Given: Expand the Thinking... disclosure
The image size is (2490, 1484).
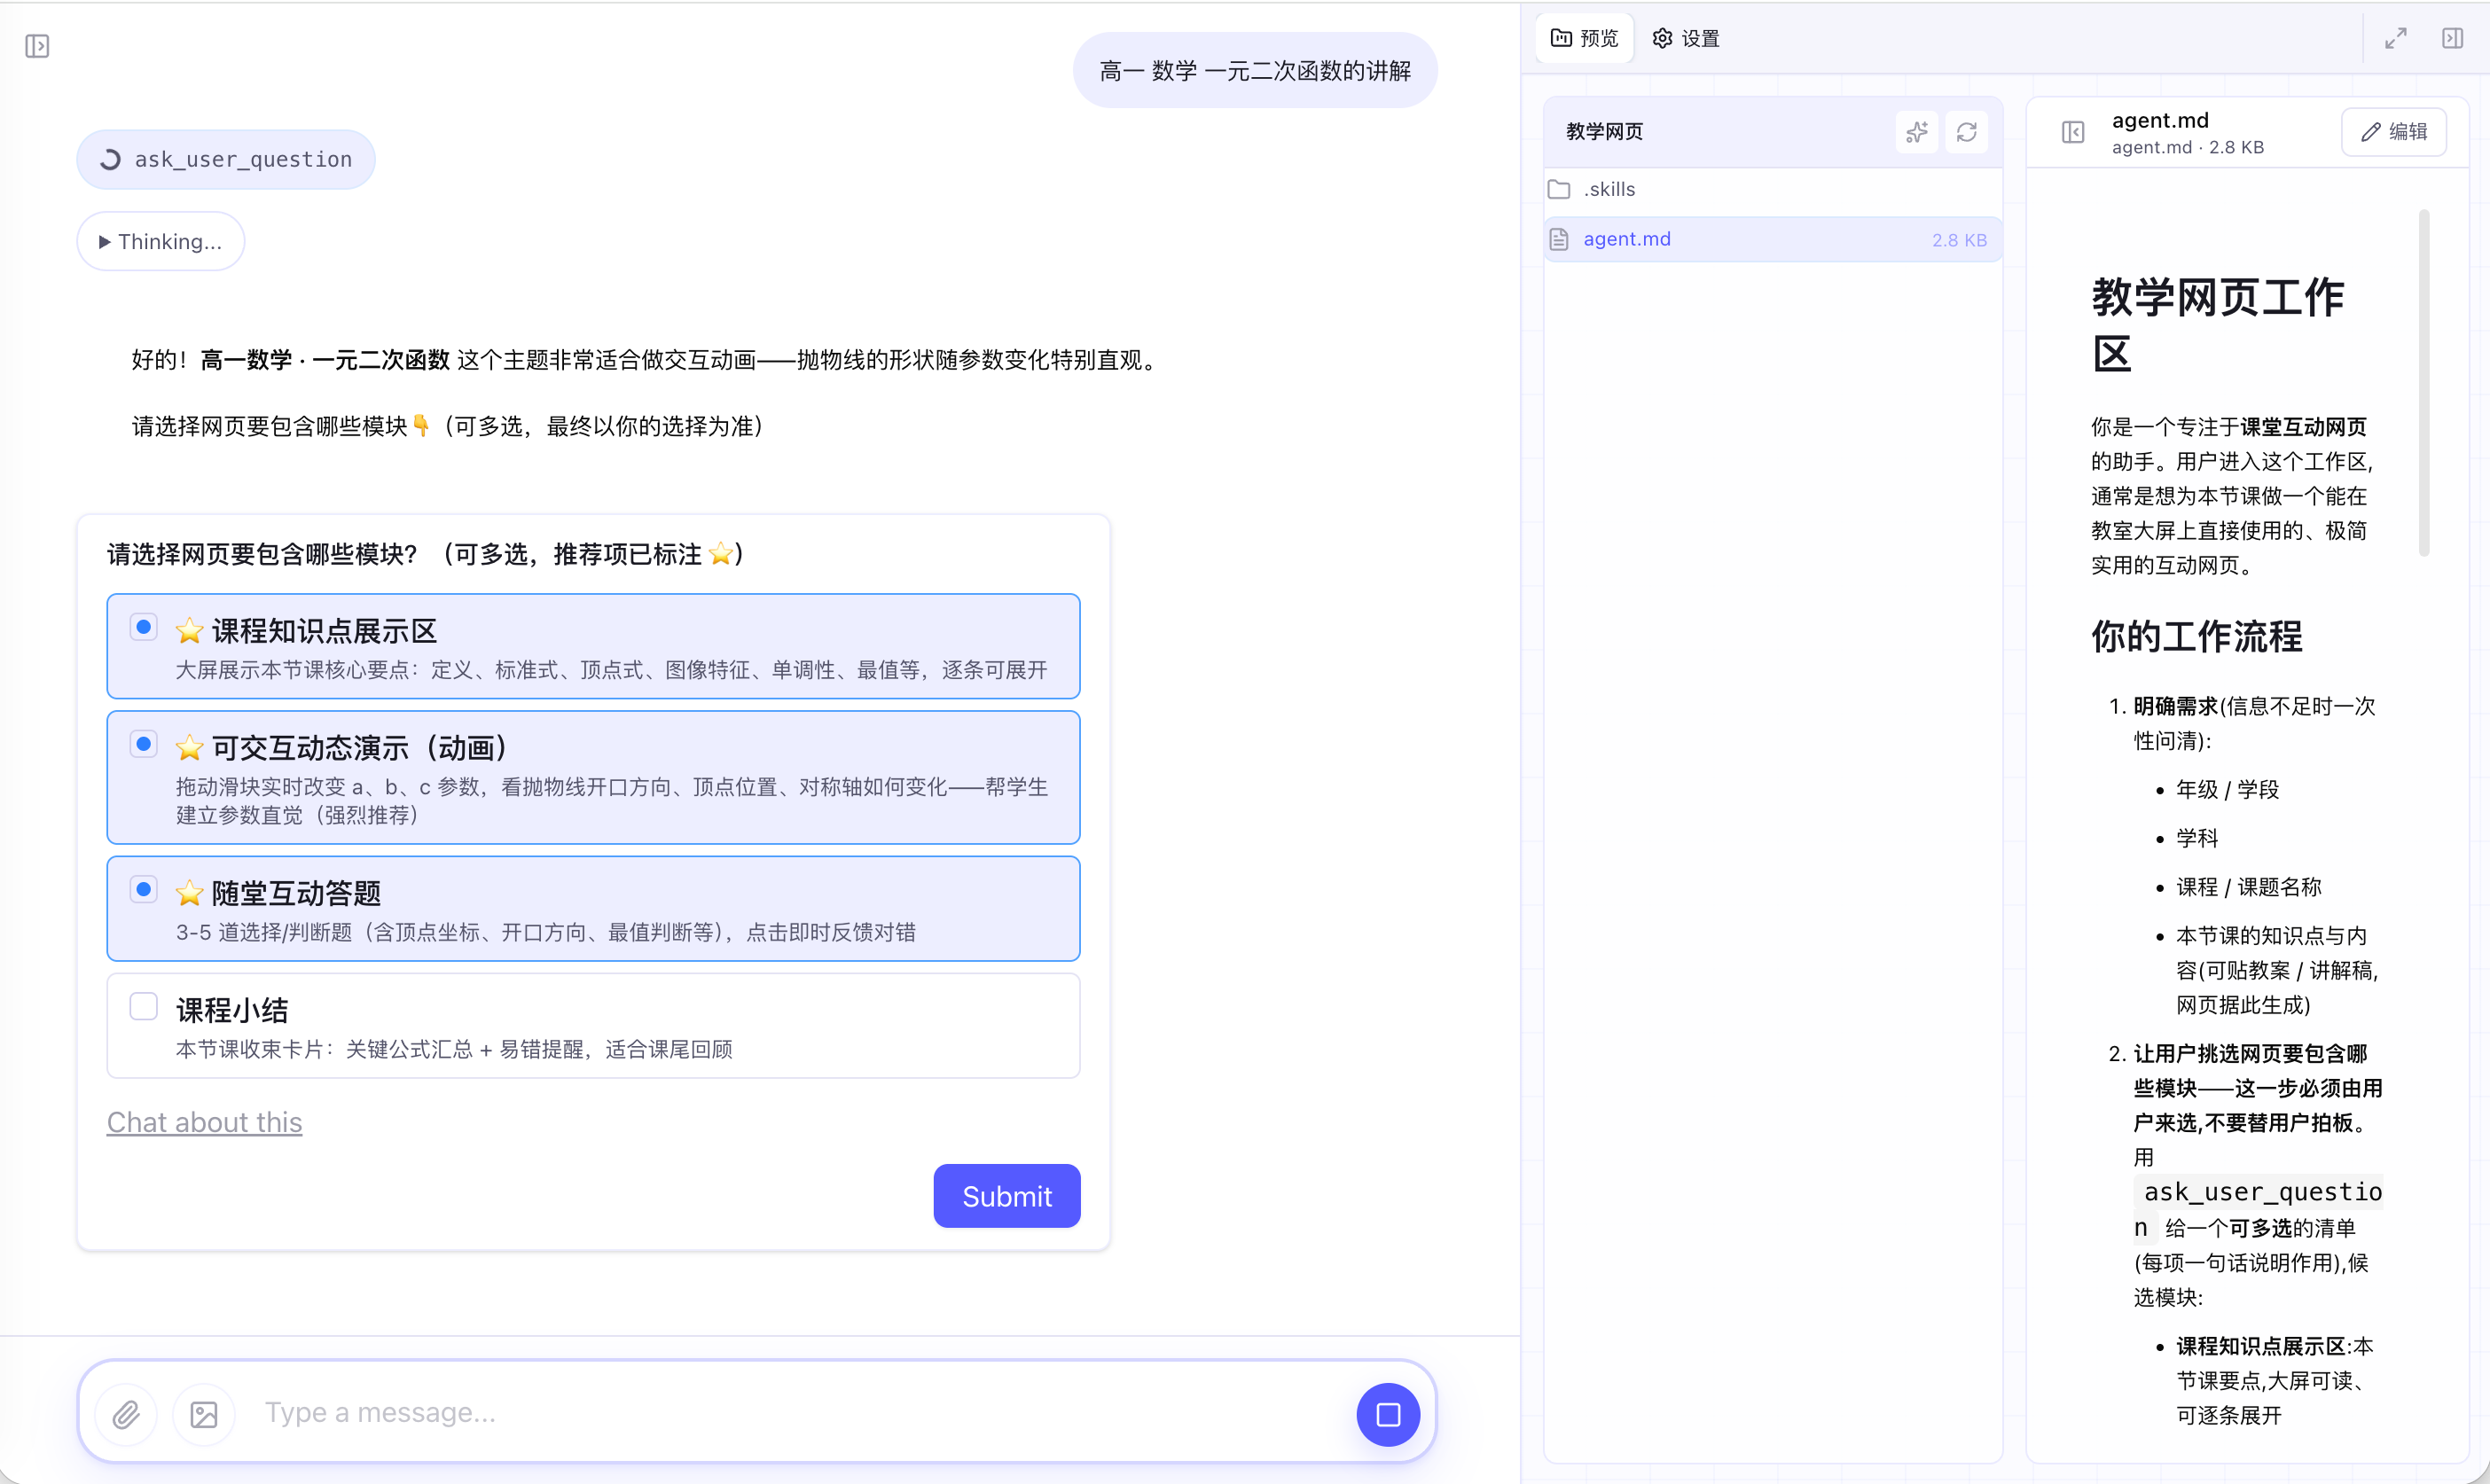Looking at the screenshot, I should pyautogui.click(x=160, y=241).
